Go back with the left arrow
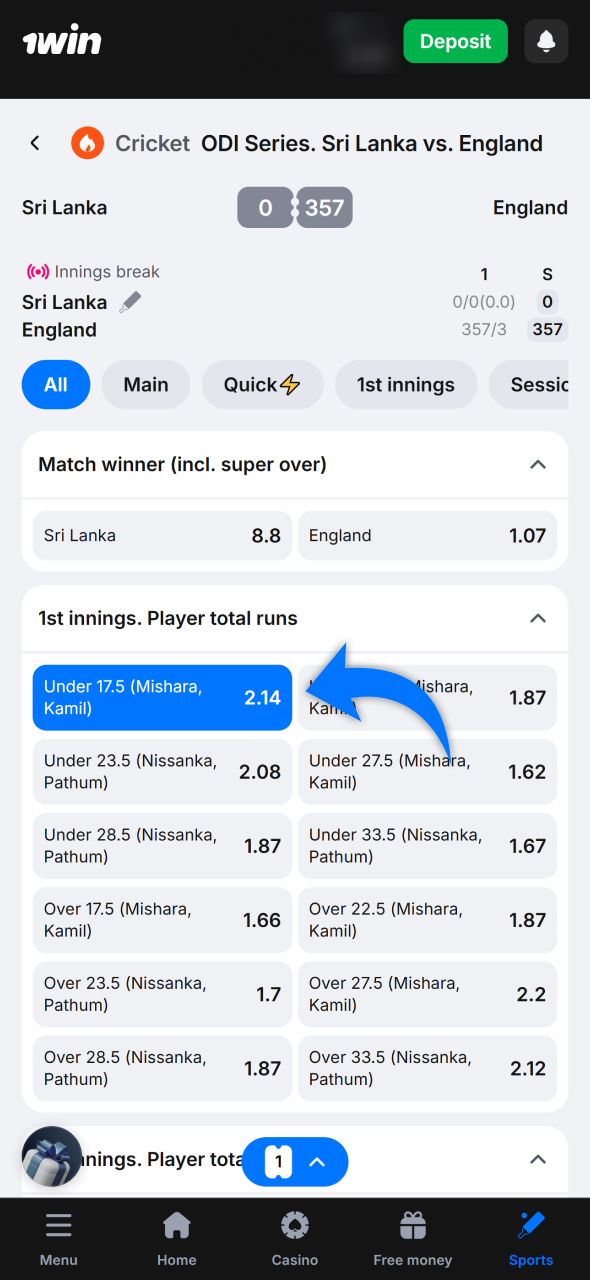 (35, 143)
